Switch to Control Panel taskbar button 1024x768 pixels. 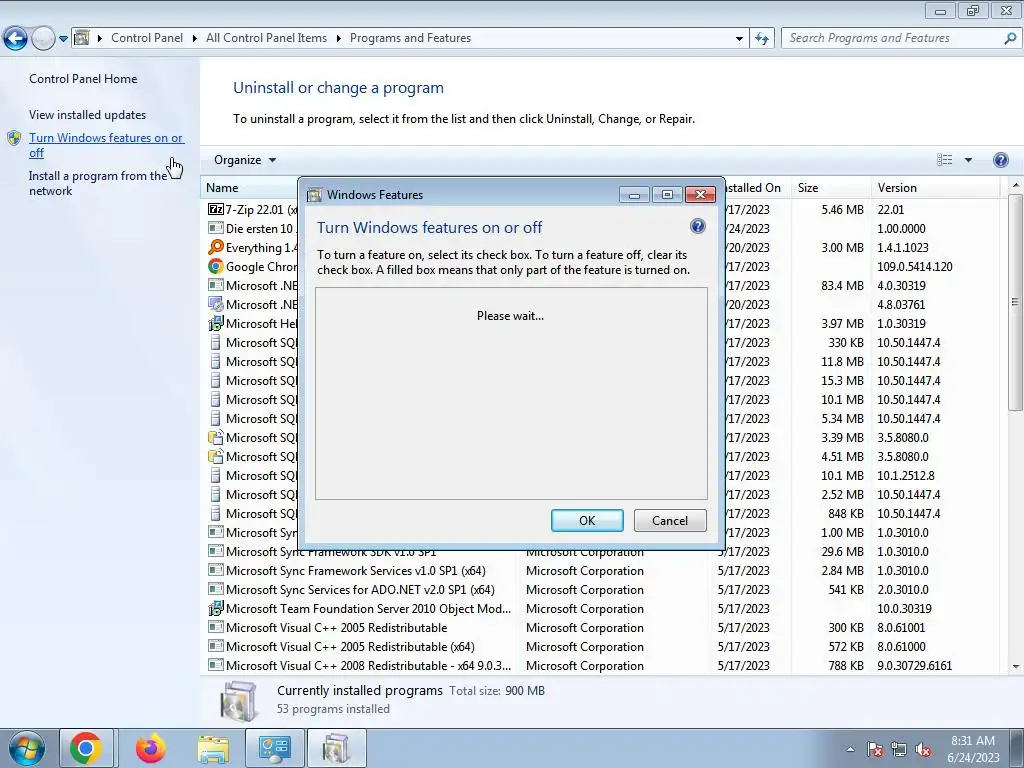274,748
